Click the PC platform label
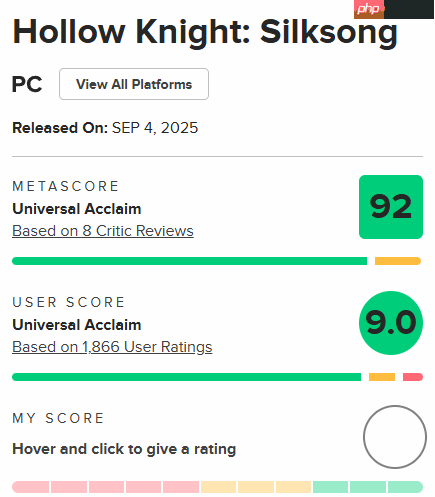This screenshot has height=497, width=435. (x=27, y=84)
